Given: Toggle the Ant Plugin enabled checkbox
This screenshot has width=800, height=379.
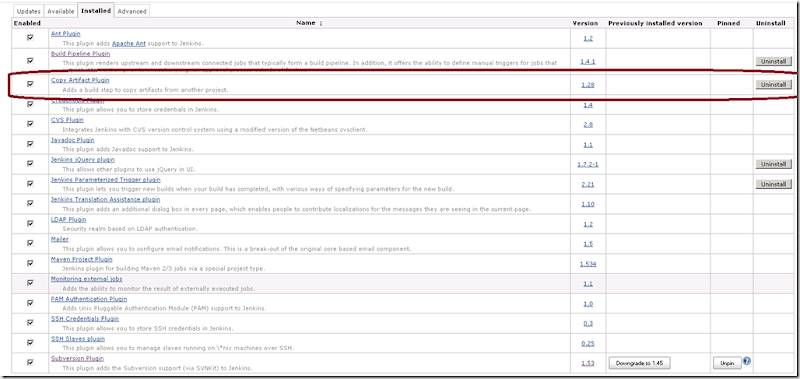Looking at the screenshot, I should (30, 38).
